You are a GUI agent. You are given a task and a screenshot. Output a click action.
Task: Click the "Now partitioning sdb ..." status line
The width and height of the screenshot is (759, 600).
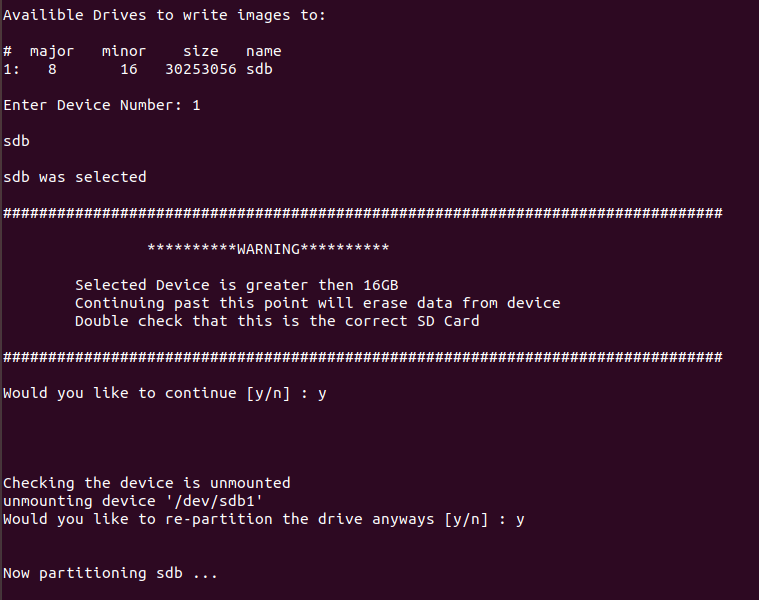tap(110, 573)
